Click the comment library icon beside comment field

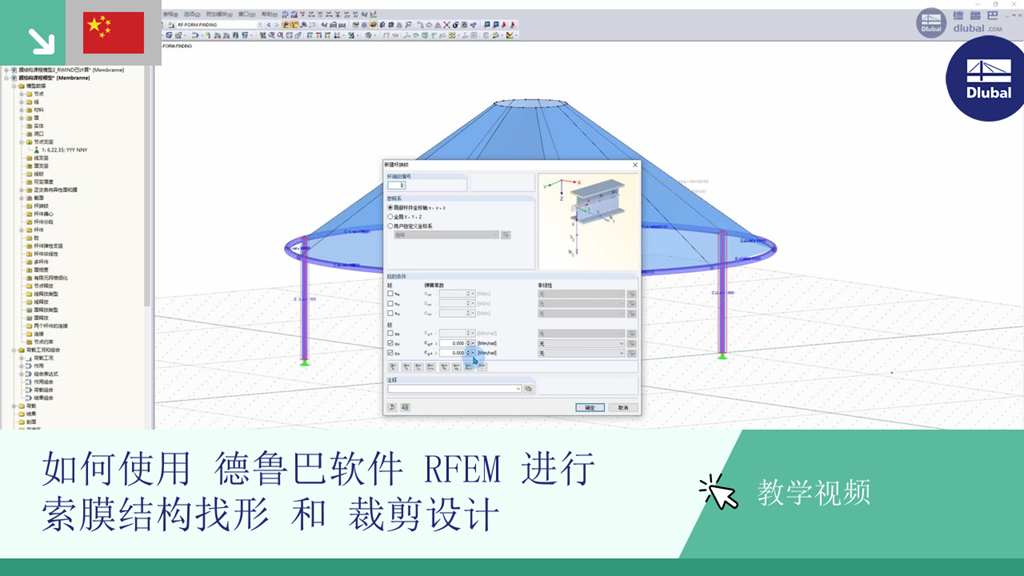[528, 389]
